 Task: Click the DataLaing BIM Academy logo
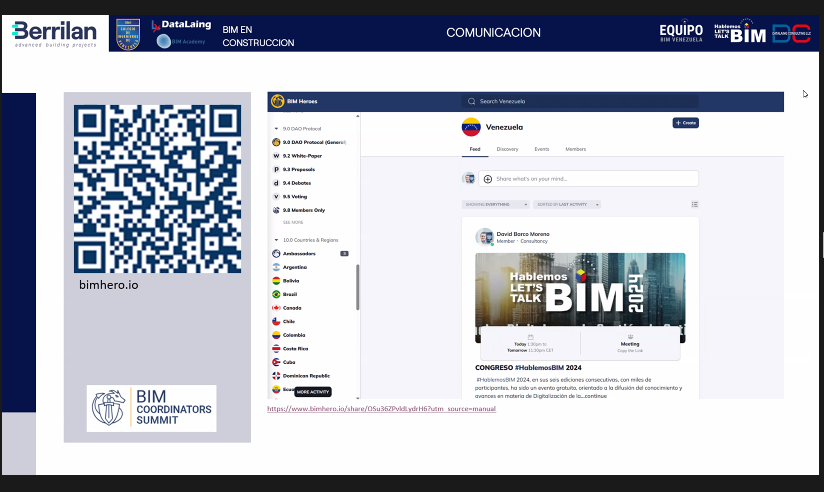181,34
